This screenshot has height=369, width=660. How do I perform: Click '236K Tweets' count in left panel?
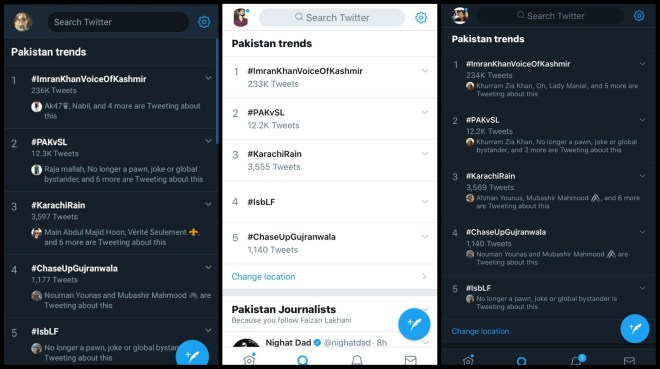point(54,90)
